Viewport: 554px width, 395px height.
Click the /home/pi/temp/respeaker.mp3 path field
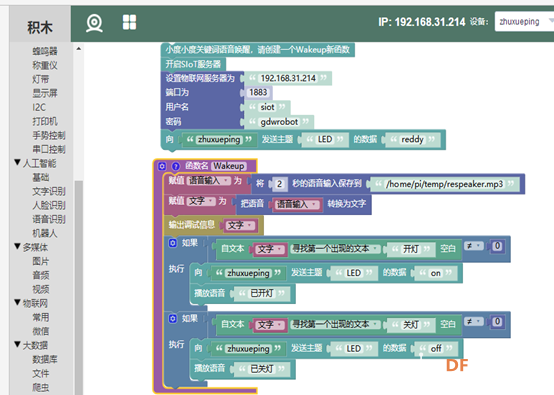click(444, 184)
